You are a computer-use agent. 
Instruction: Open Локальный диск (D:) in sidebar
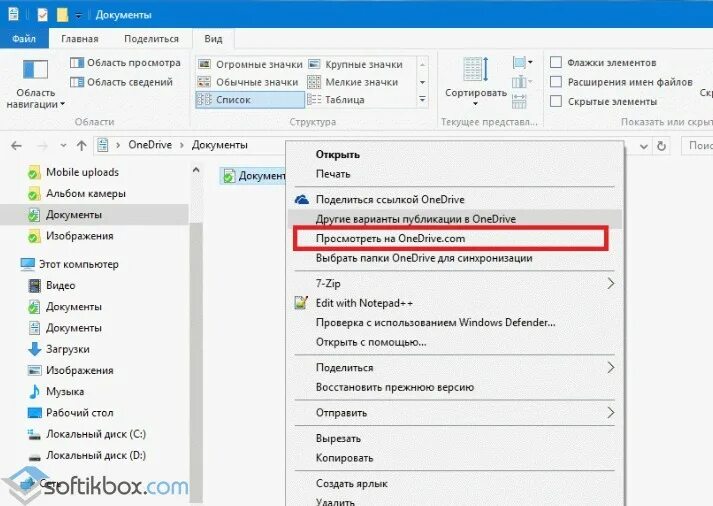coord(87,456)
